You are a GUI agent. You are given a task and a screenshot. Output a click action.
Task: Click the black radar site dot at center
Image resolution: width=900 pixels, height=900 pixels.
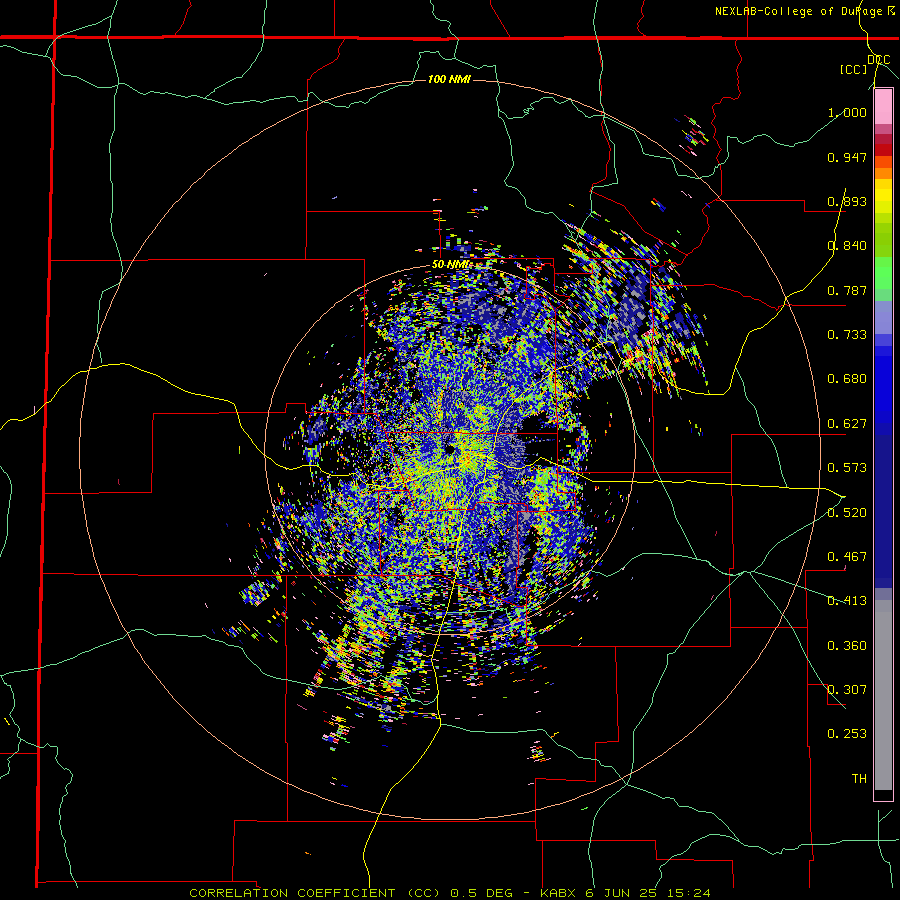[449, 450]
